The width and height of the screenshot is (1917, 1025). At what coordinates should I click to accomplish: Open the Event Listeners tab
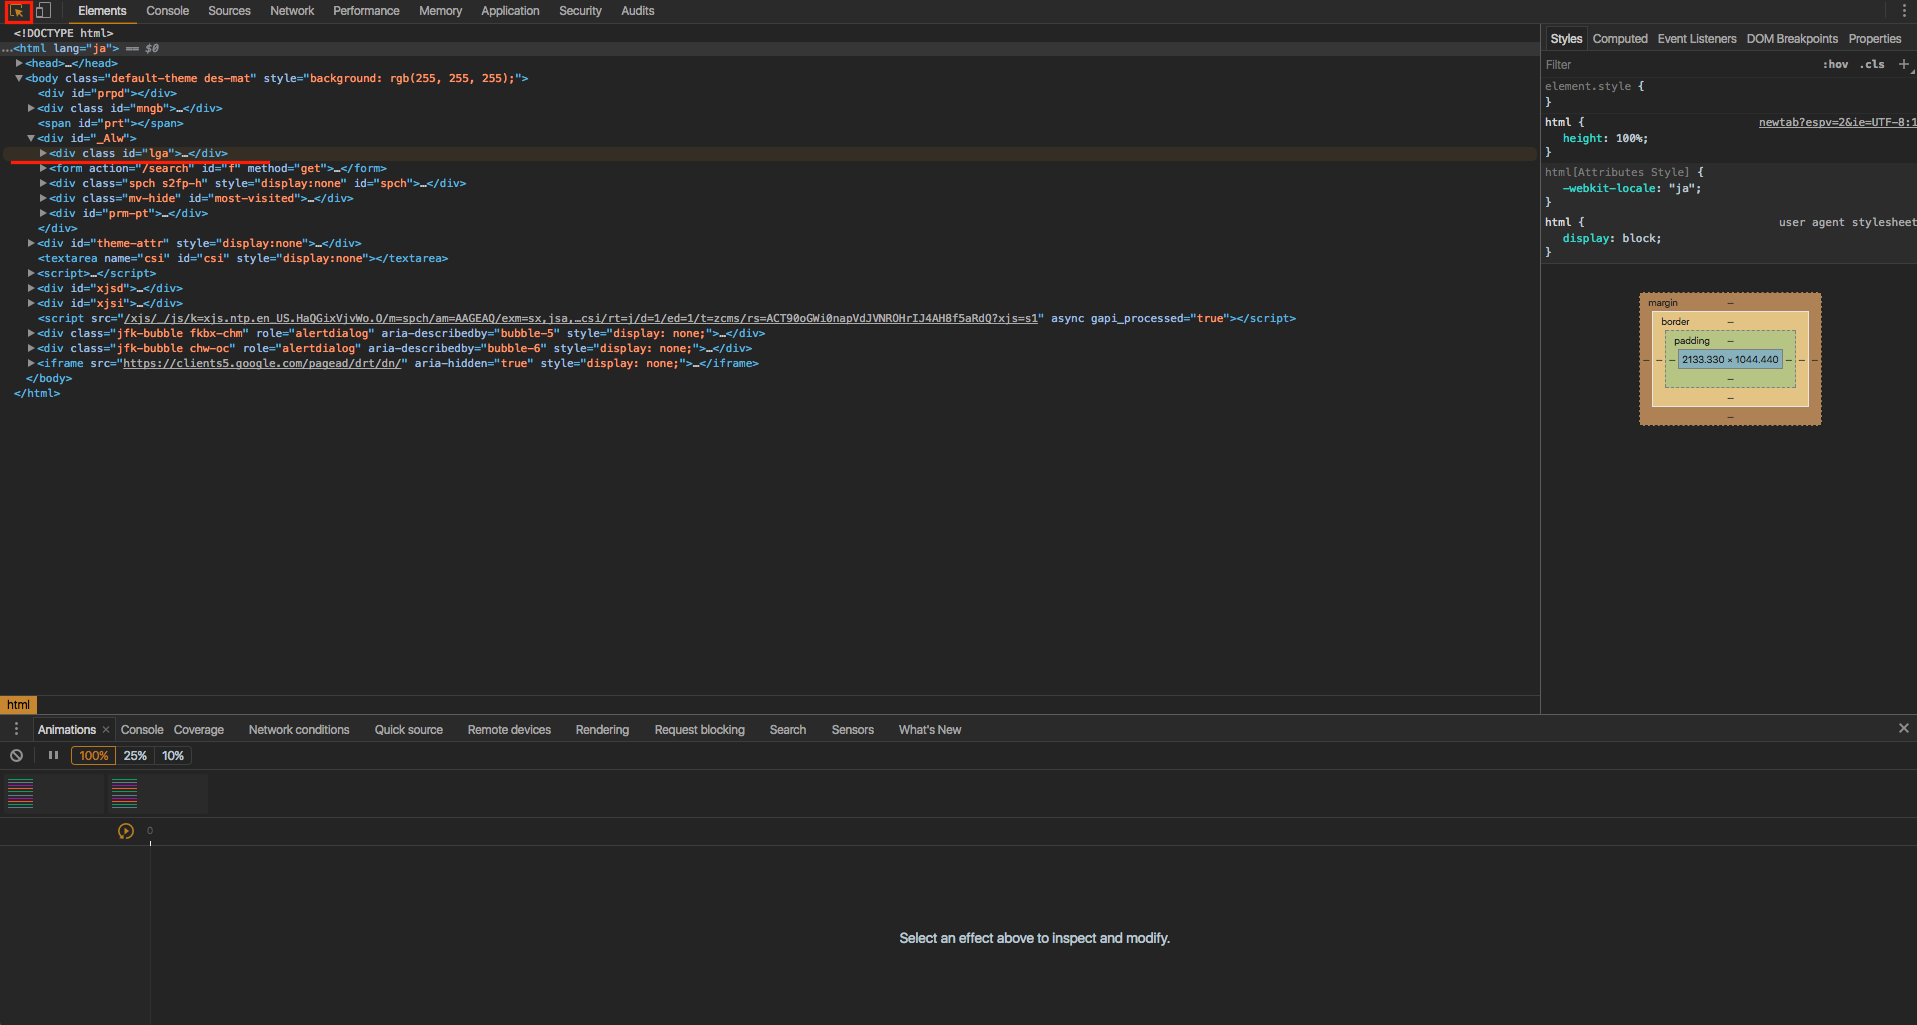(1697, 39)
